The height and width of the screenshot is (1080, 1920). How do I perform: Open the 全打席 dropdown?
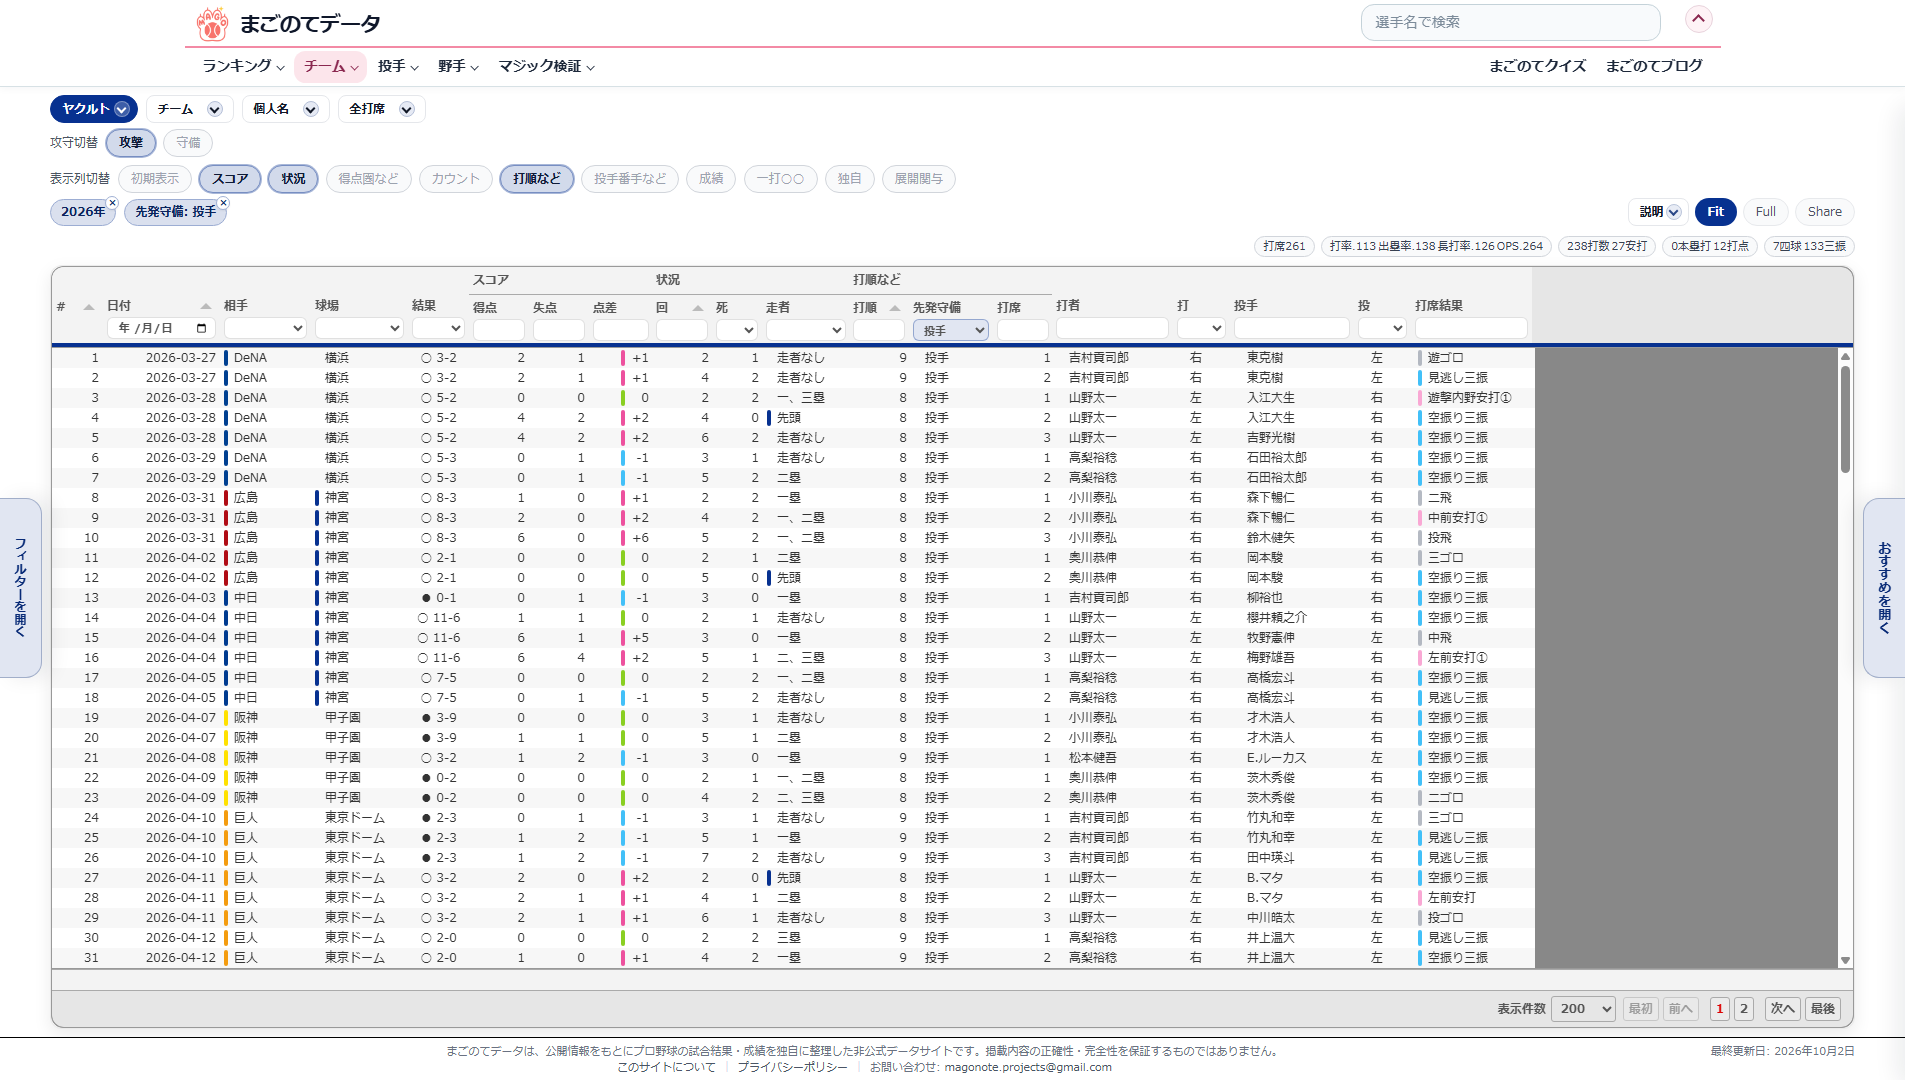[x=381, y=109]
